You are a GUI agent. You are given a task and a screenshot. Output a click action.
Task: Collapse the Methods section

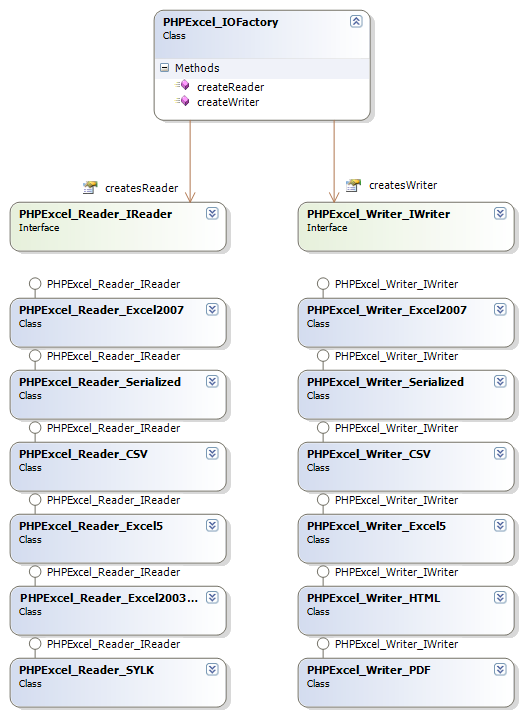coord(164,68)
